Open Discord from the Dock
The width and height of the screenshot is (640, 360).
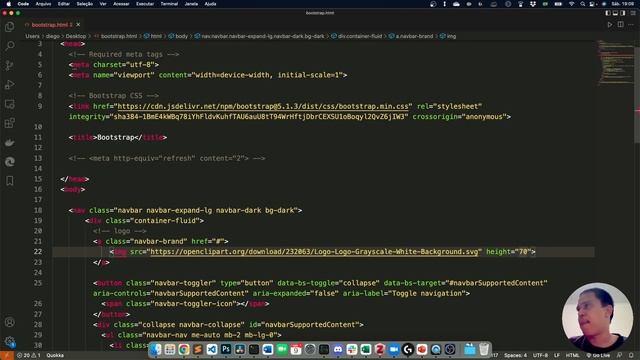338,349
